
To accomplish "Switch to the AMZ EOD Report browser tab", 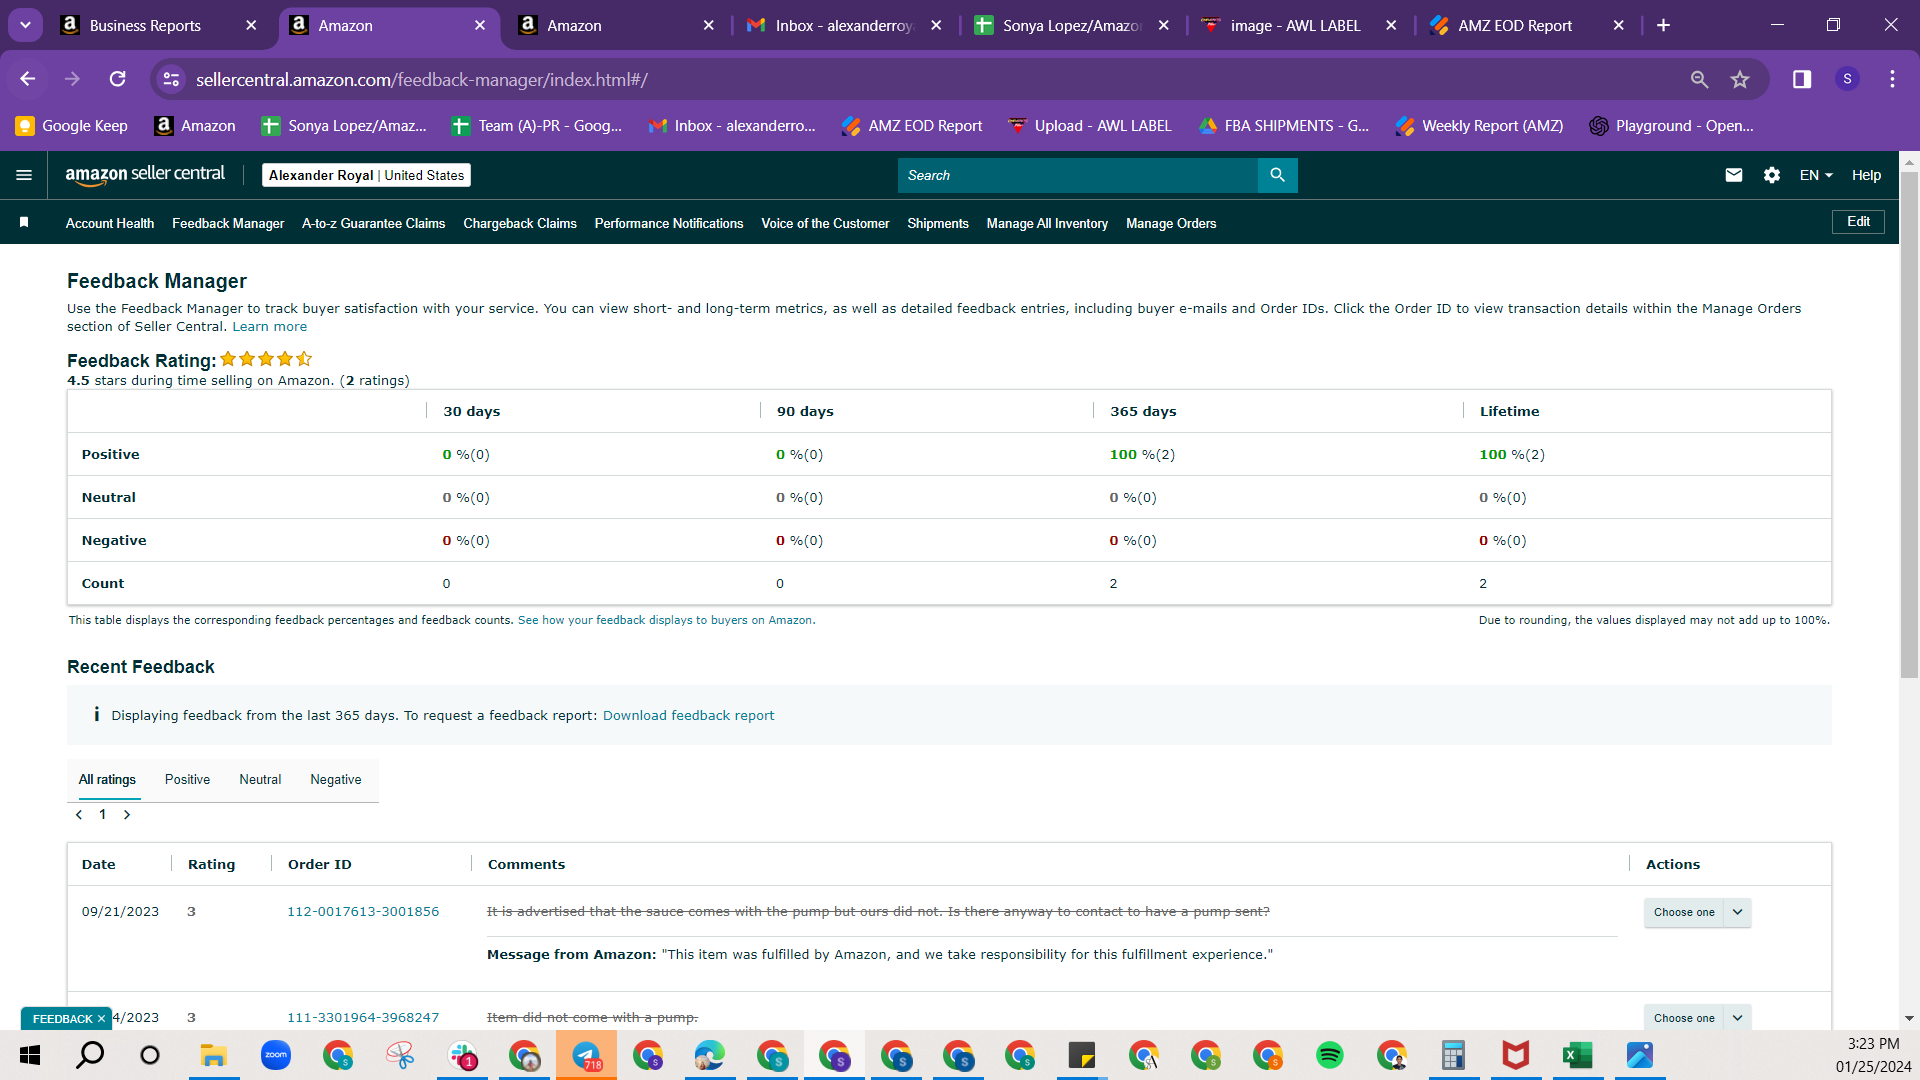I will click(1515, 26).
